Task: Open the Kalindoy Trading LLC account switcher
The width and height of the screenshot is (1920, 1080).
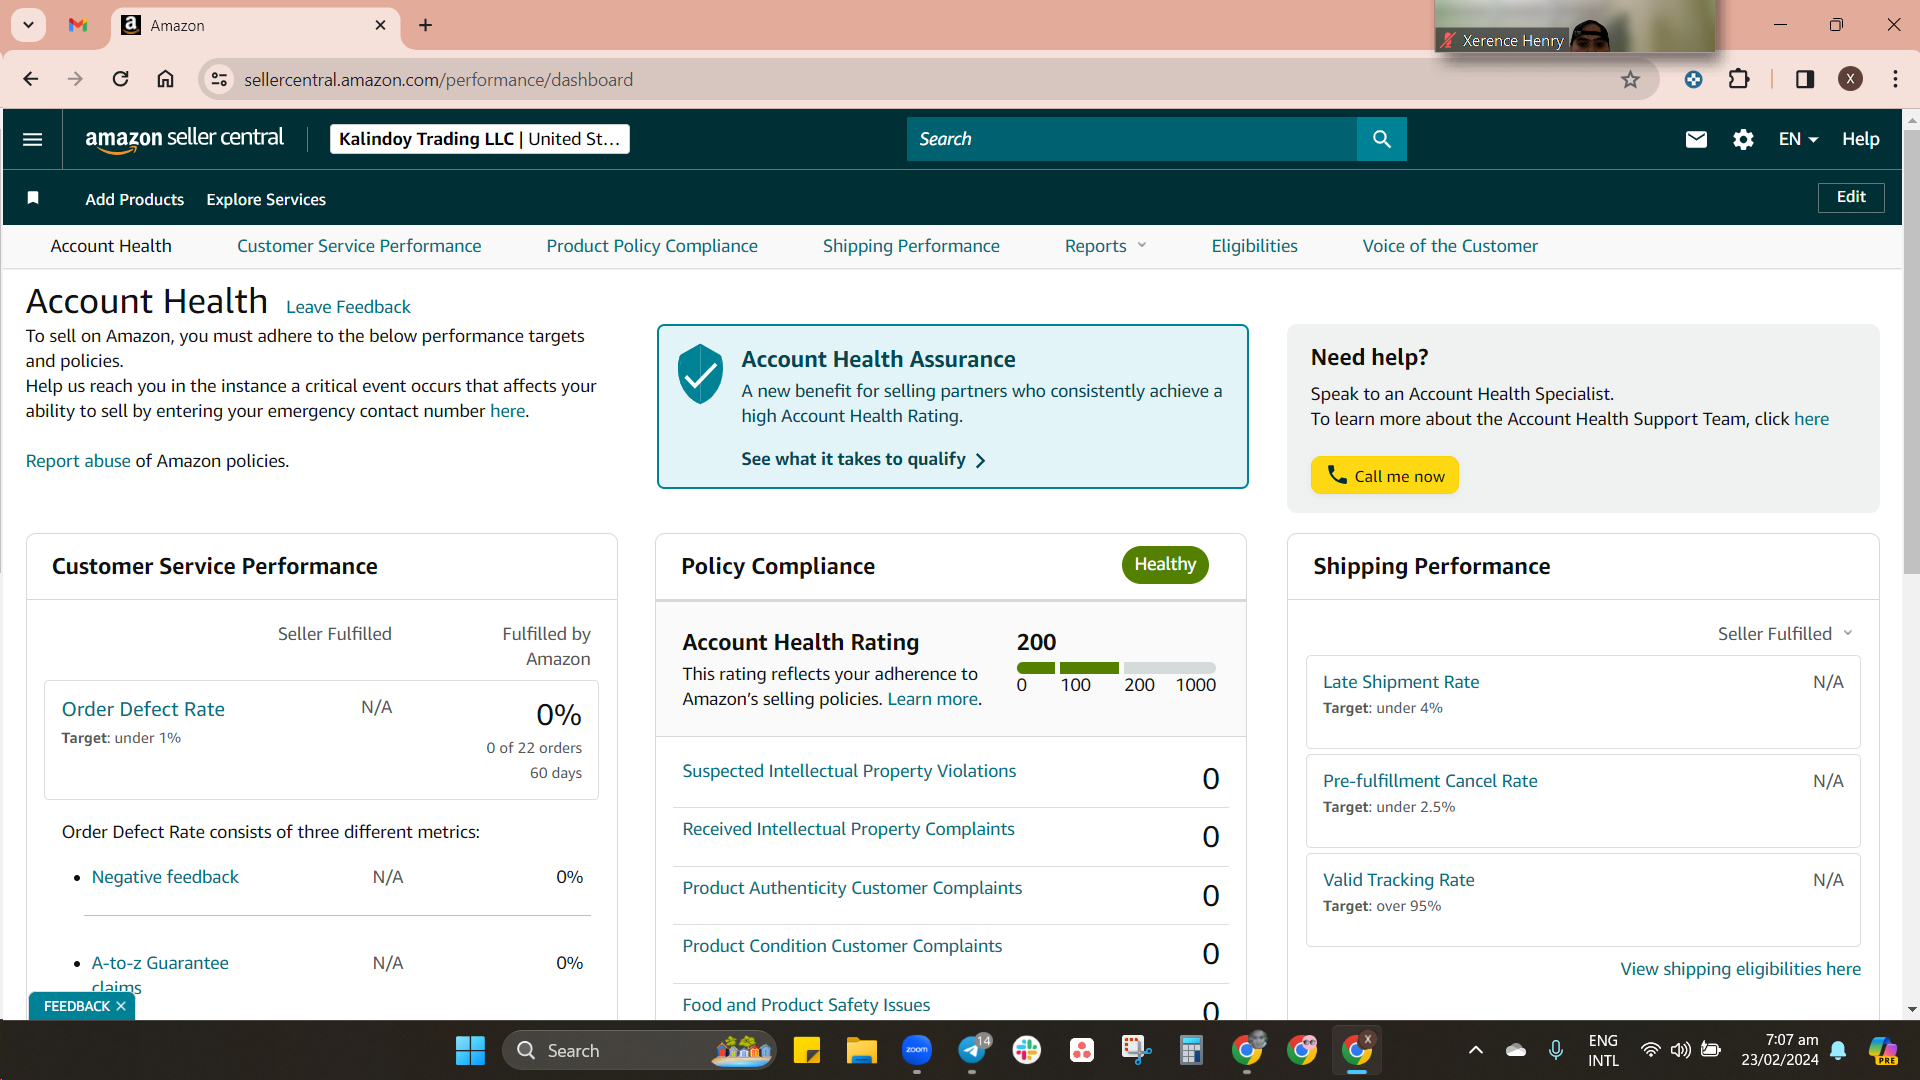Action: click(x=480, y=139)
